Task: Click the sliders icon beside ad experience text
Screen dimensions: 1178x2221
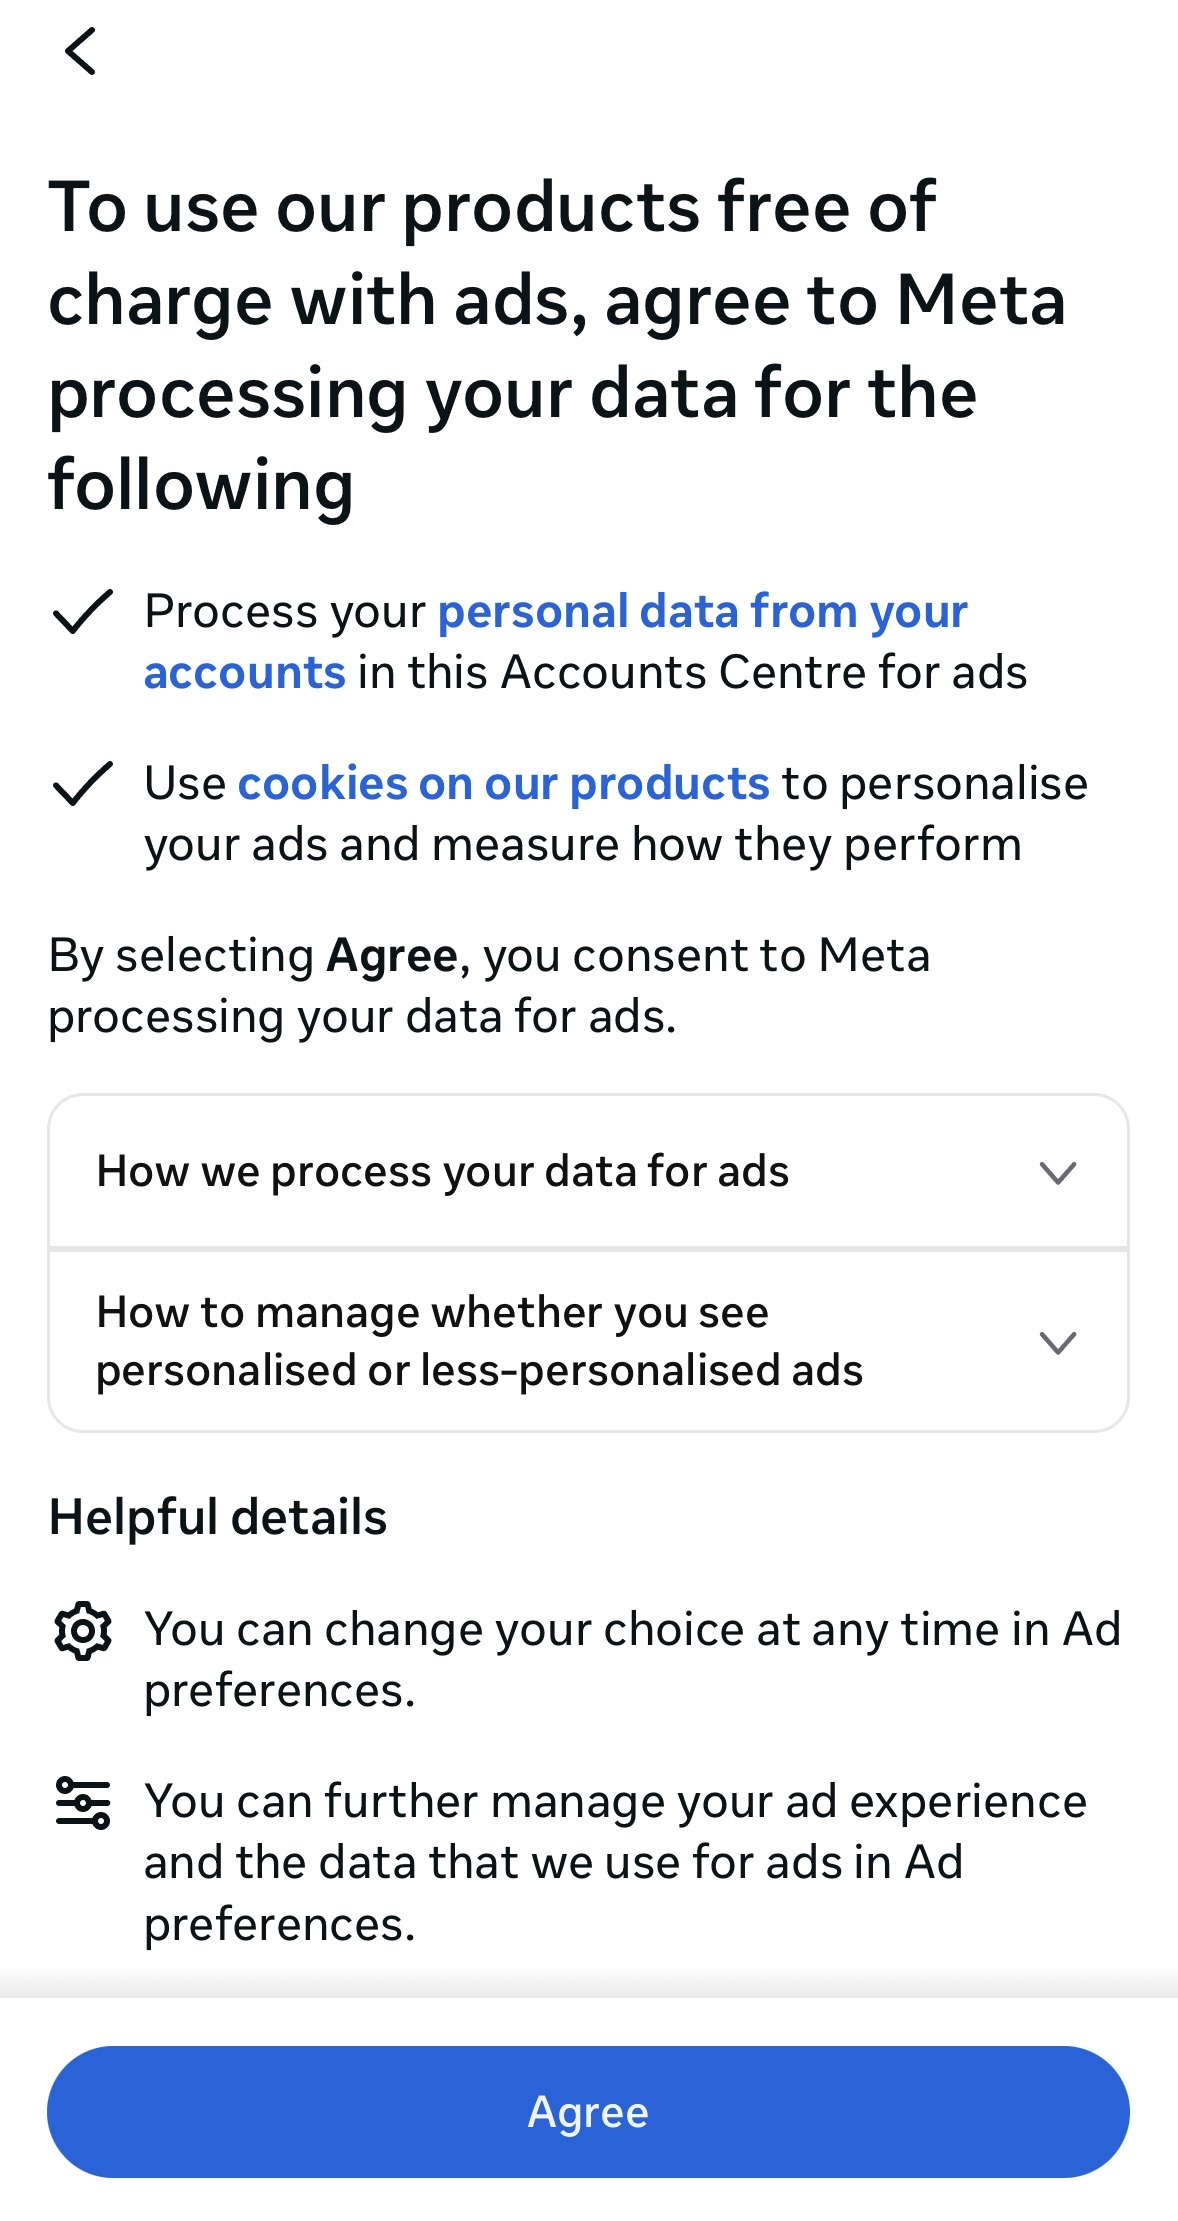Action: 82,1803
